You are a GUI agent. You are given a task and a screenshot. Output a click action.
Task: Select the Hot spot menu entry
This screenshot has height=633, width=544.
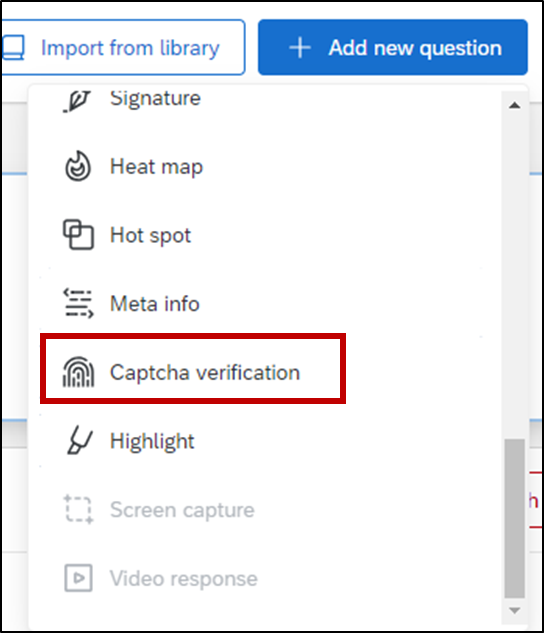[264, 235]
